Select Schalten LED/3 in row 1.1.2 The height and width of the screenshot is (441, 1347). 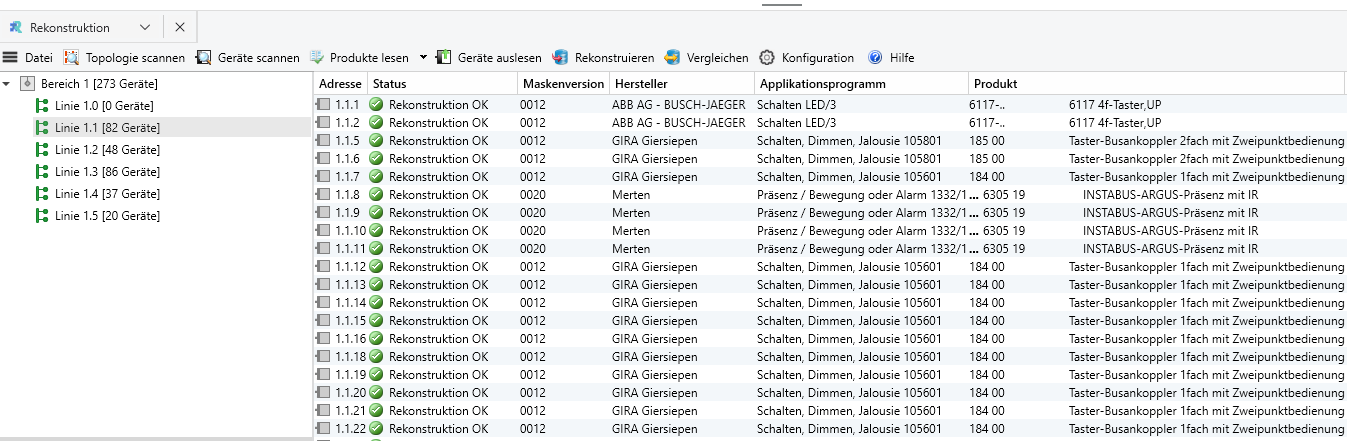click(797, 122)
